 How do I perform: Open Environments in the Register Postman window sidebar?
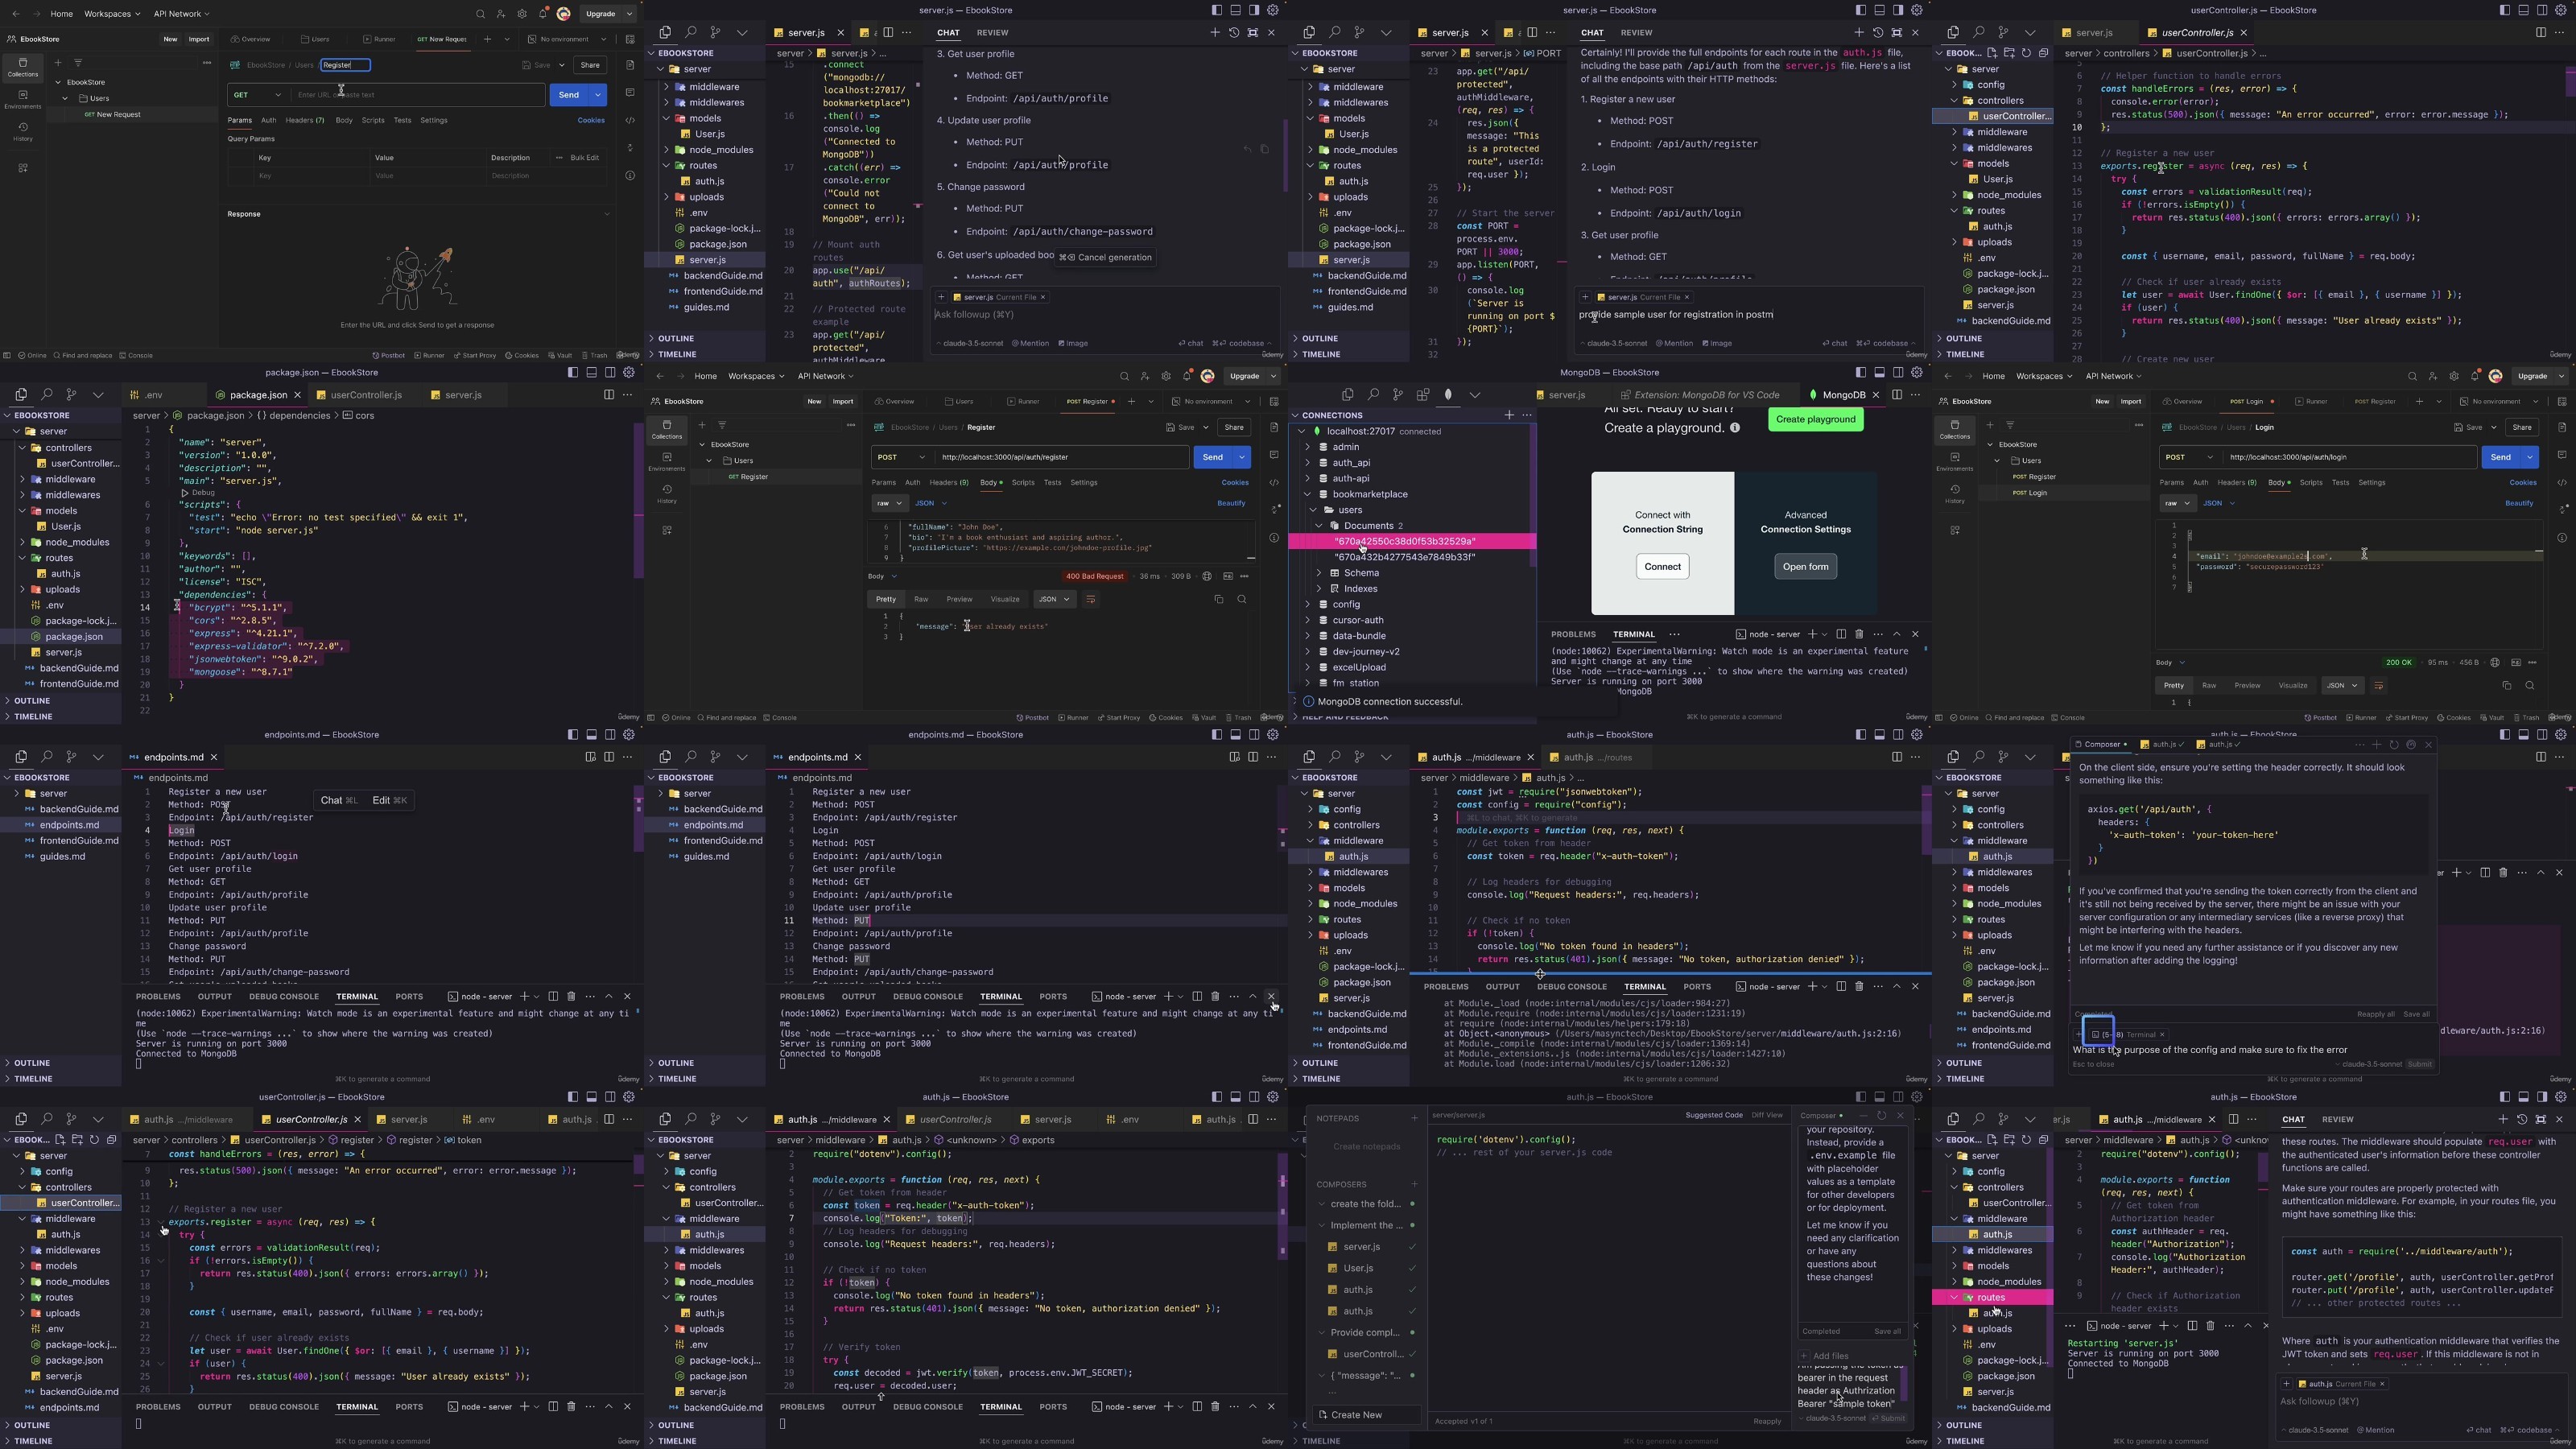coord(666,462)
